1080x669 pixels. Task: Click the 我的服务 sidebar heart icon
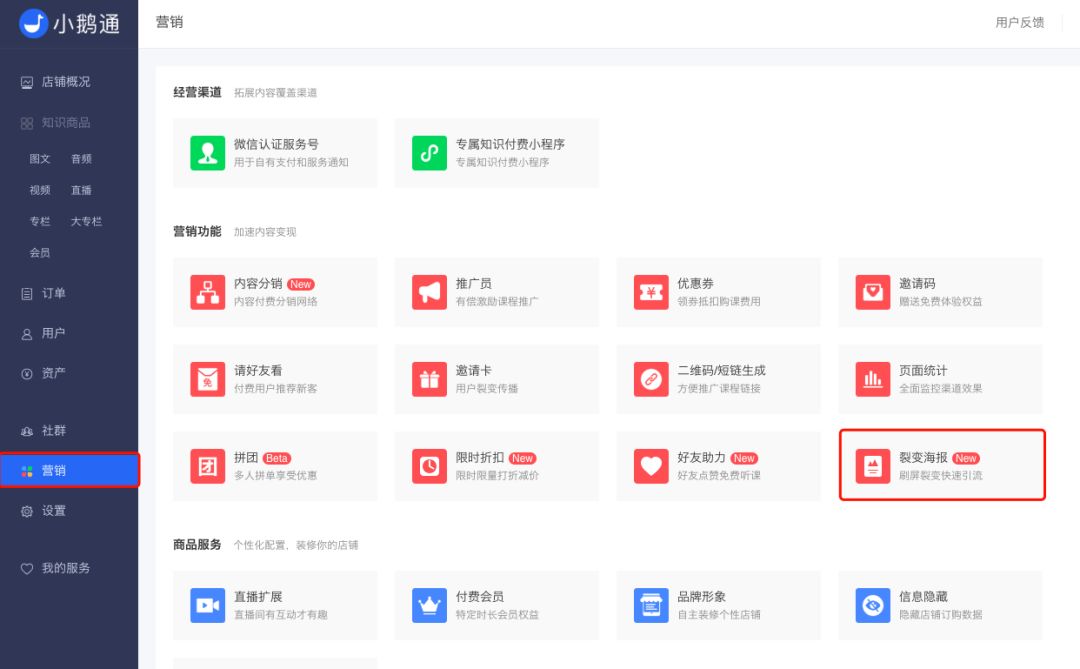[27, 568]
